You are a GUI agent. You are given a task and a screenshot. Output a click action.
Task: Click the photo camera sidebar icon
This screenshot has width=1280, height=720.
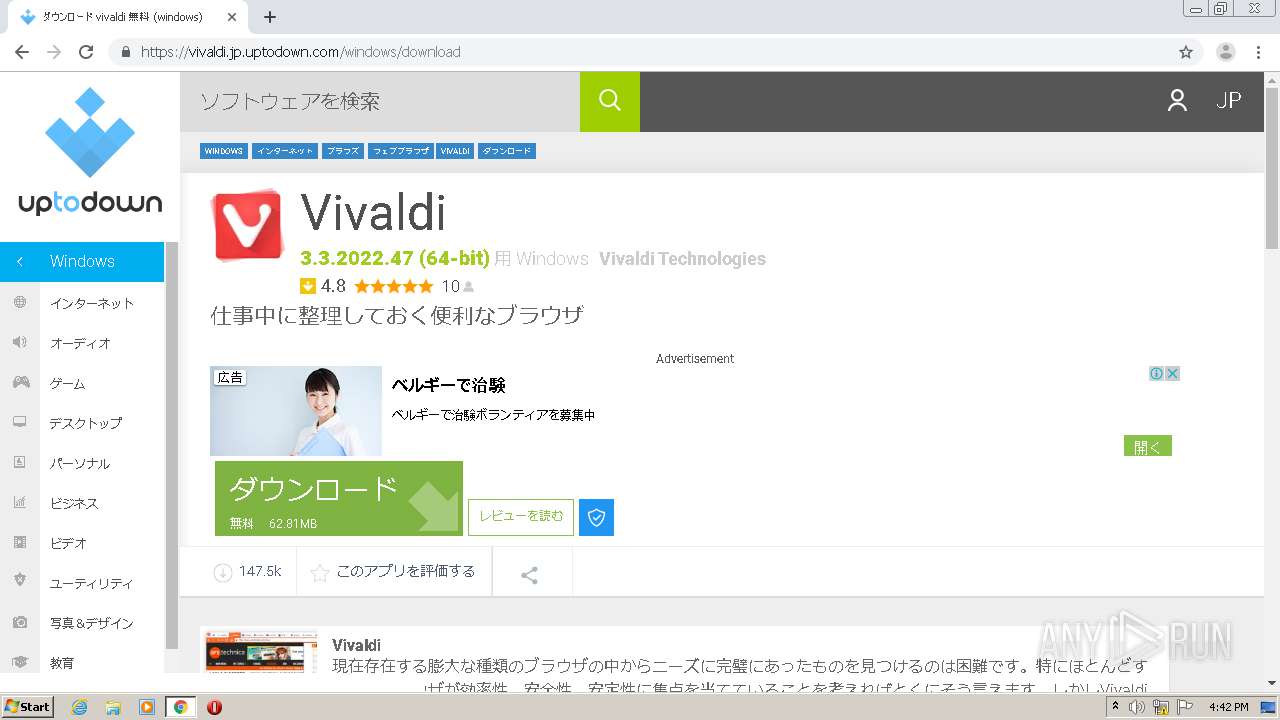coord(20,622)
